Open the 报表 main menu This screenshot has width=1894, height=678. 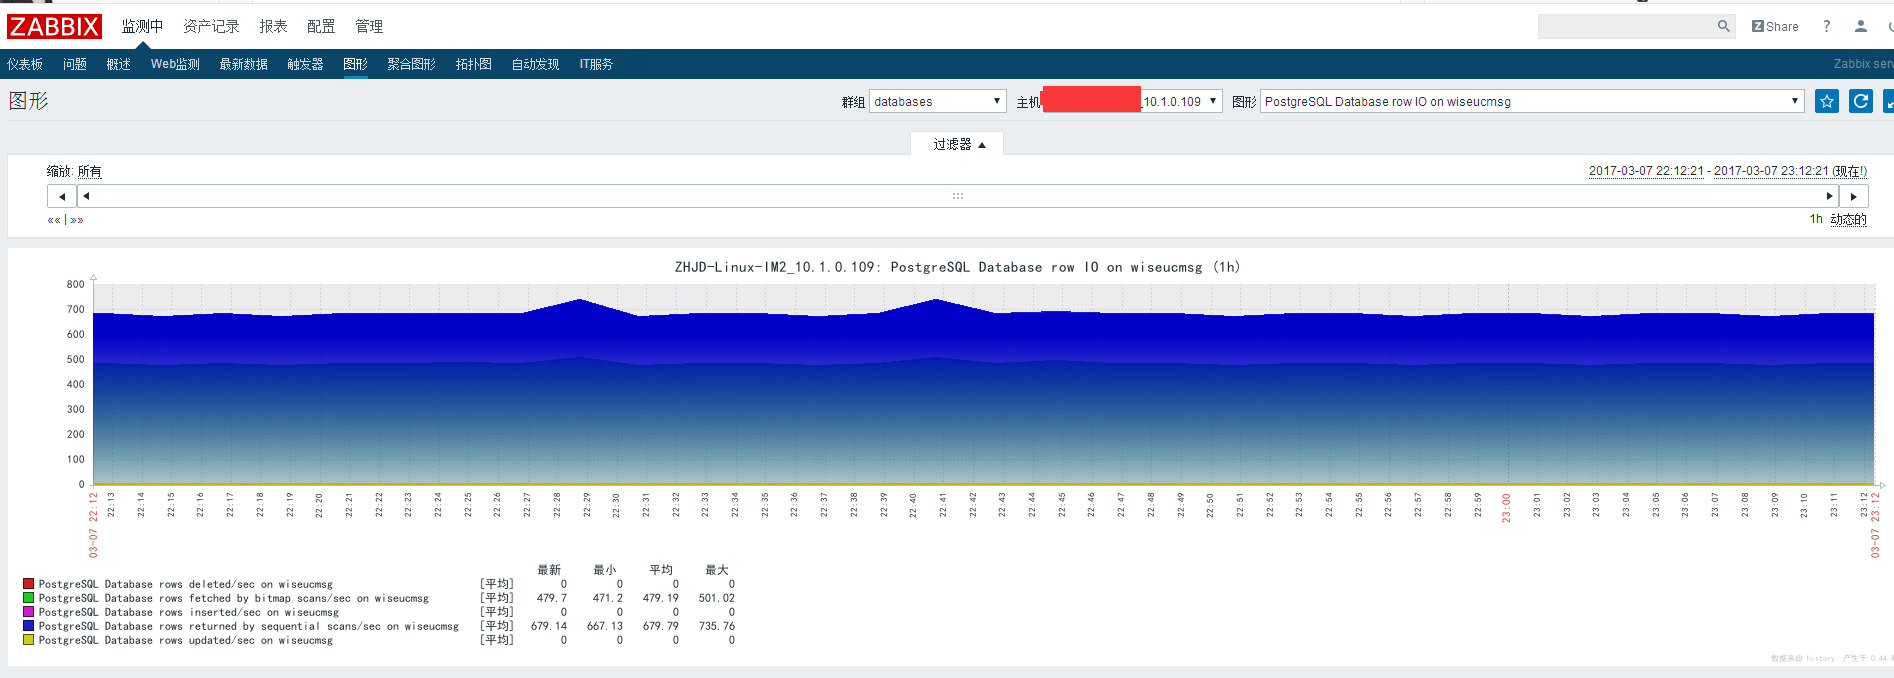(273, 27)
